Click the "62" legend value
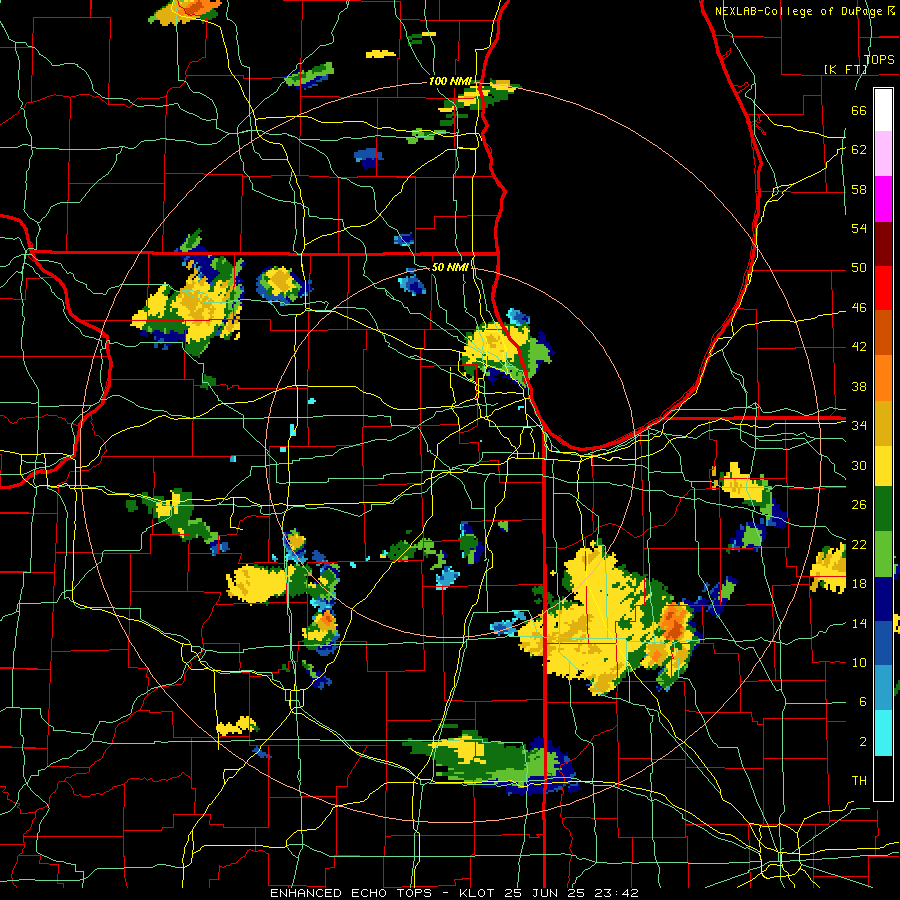The width and height of the screenshot is (900, 900). pyautogui.click(x=859, y=150)
